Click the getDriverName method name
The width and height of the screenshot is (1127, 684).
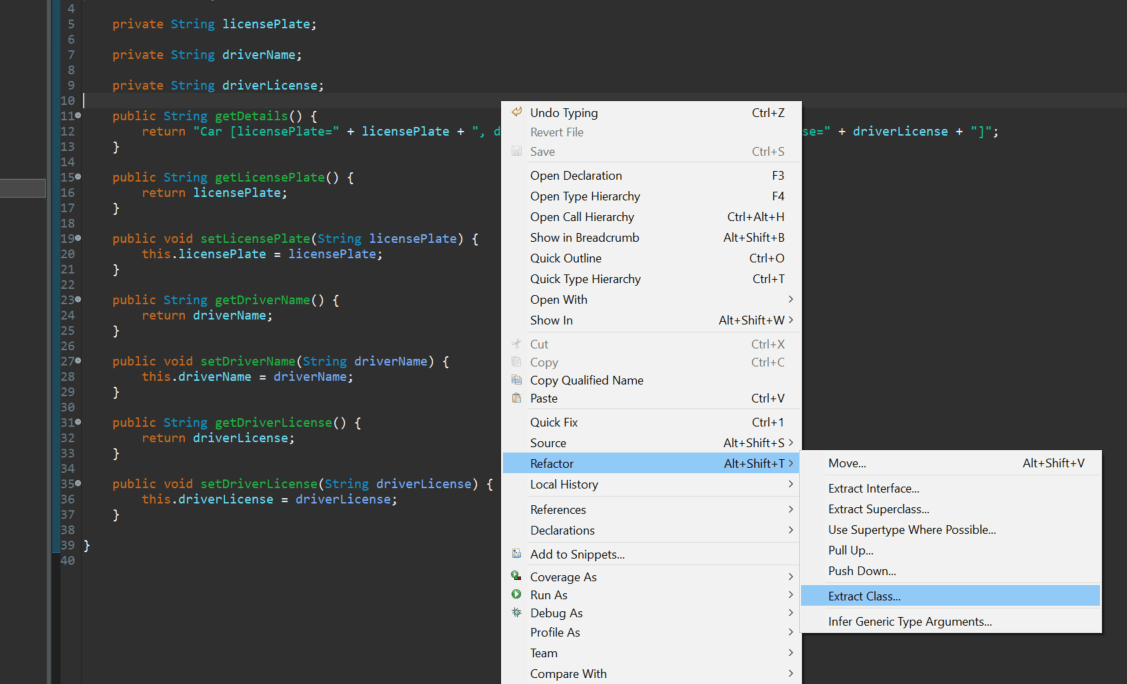[262, 300]
